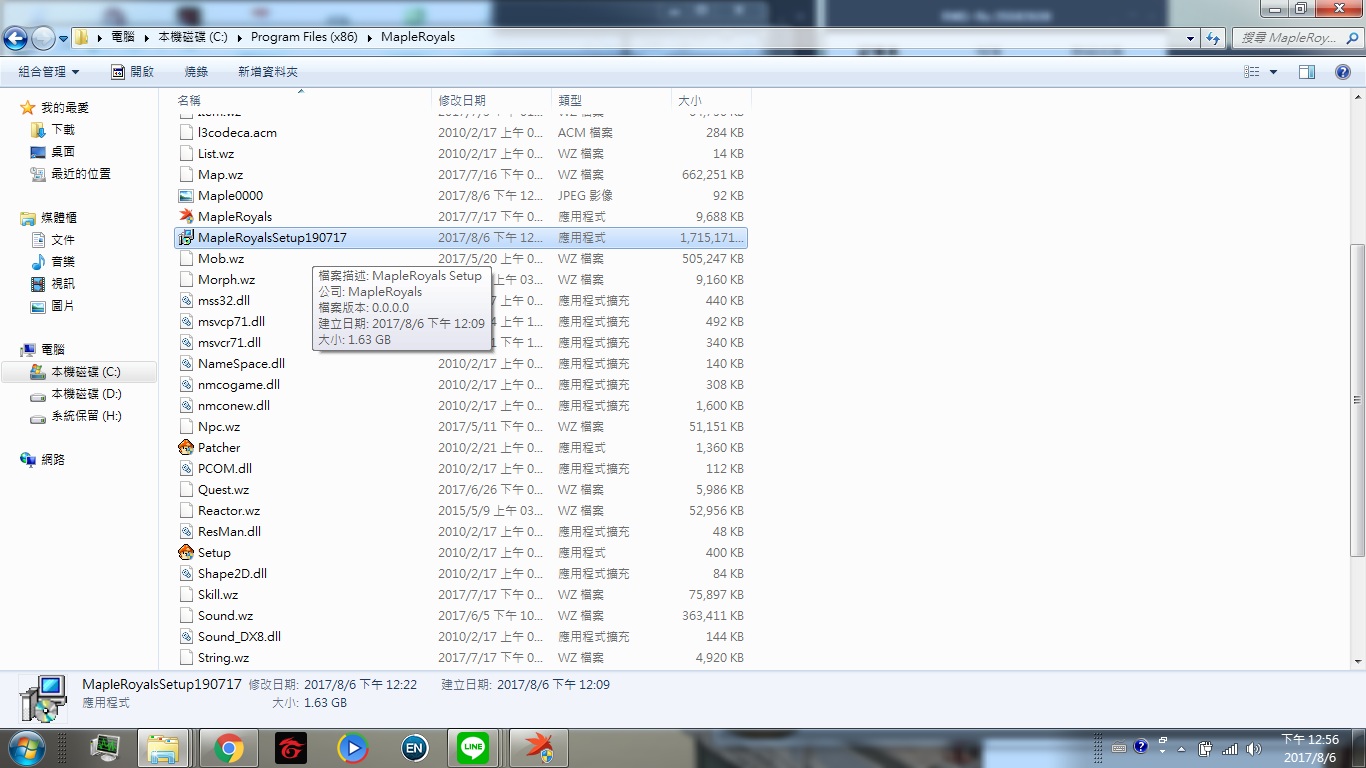Select 系統保留 (H:) drive in navigation pane

pos(86,416)
